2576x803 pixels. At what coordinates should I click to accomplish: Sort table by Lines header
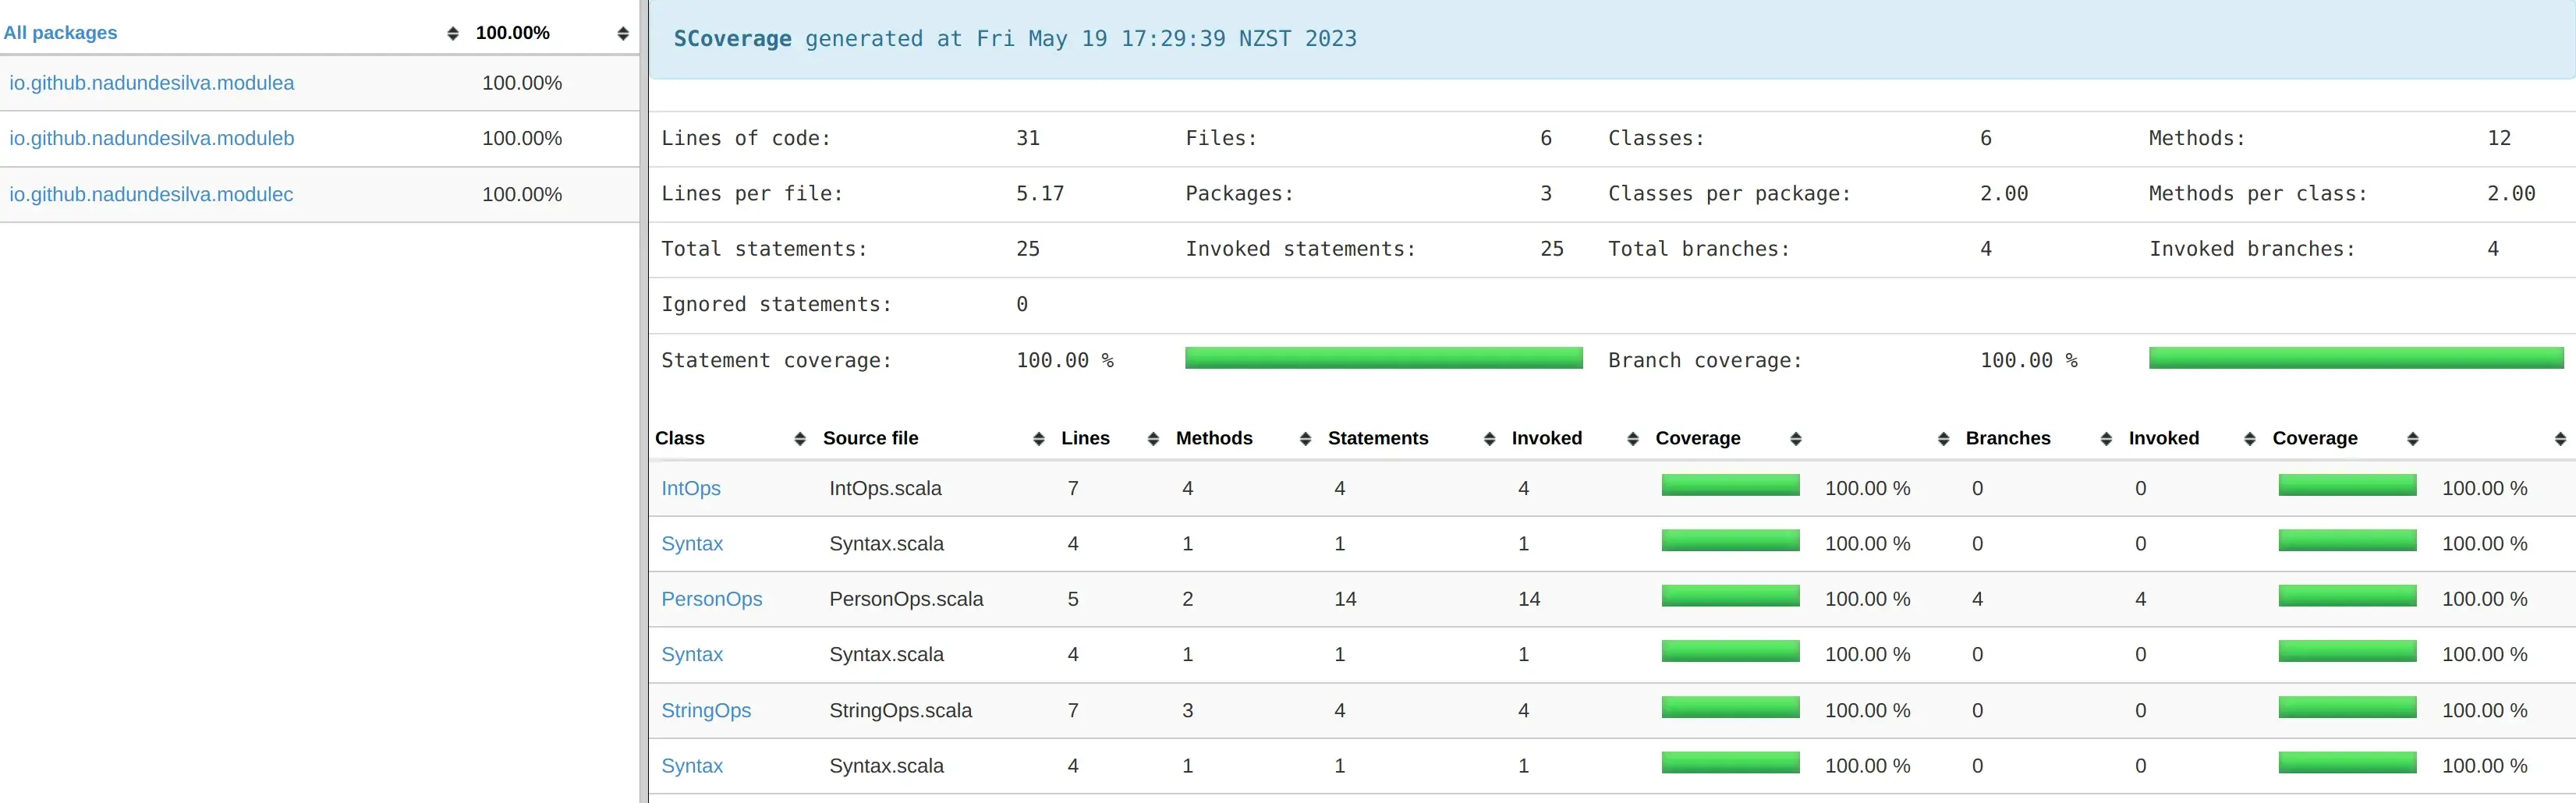(x=1085, y=438)
